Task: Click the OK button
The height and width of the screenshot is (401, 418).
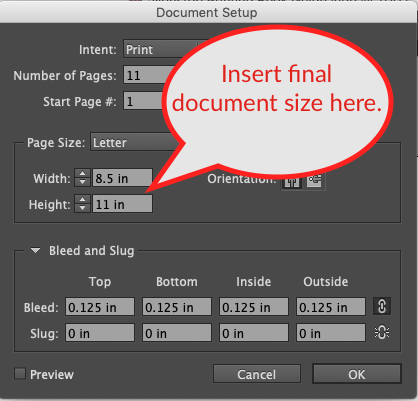Action: click(357, 374)
